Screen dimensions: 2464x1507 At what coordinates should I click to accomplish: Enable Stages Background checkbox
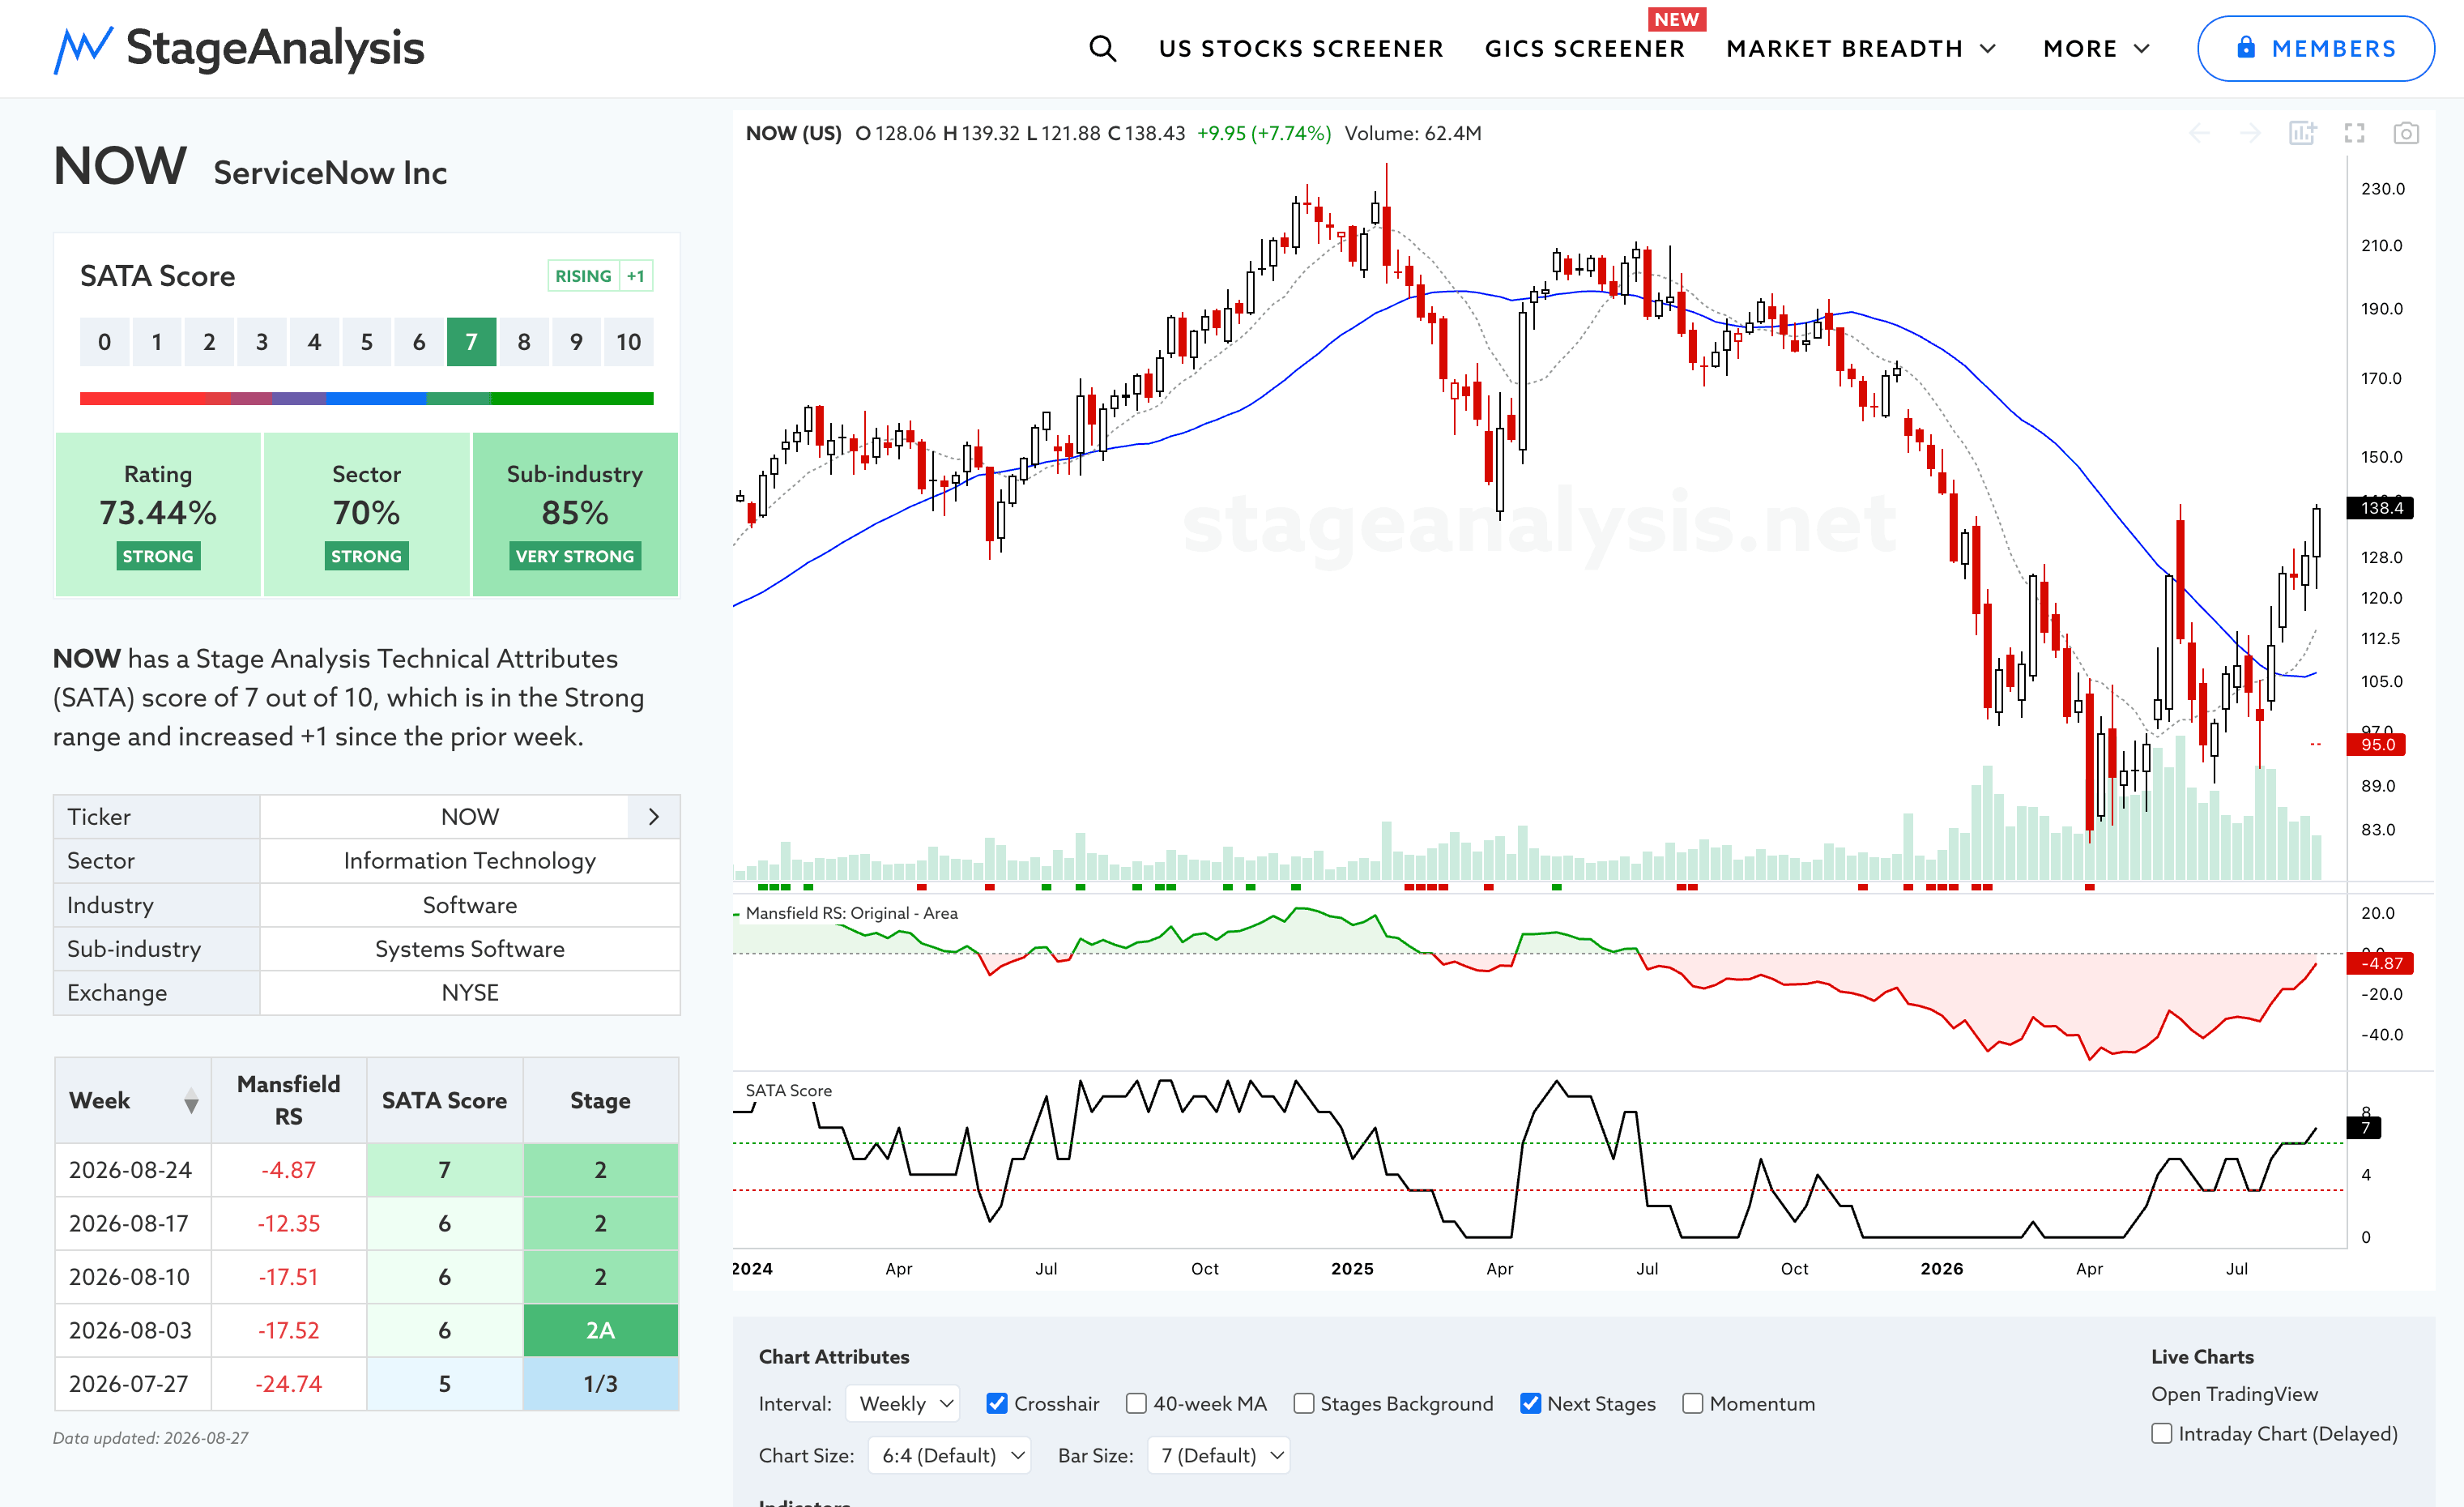pos(1304,1404)
